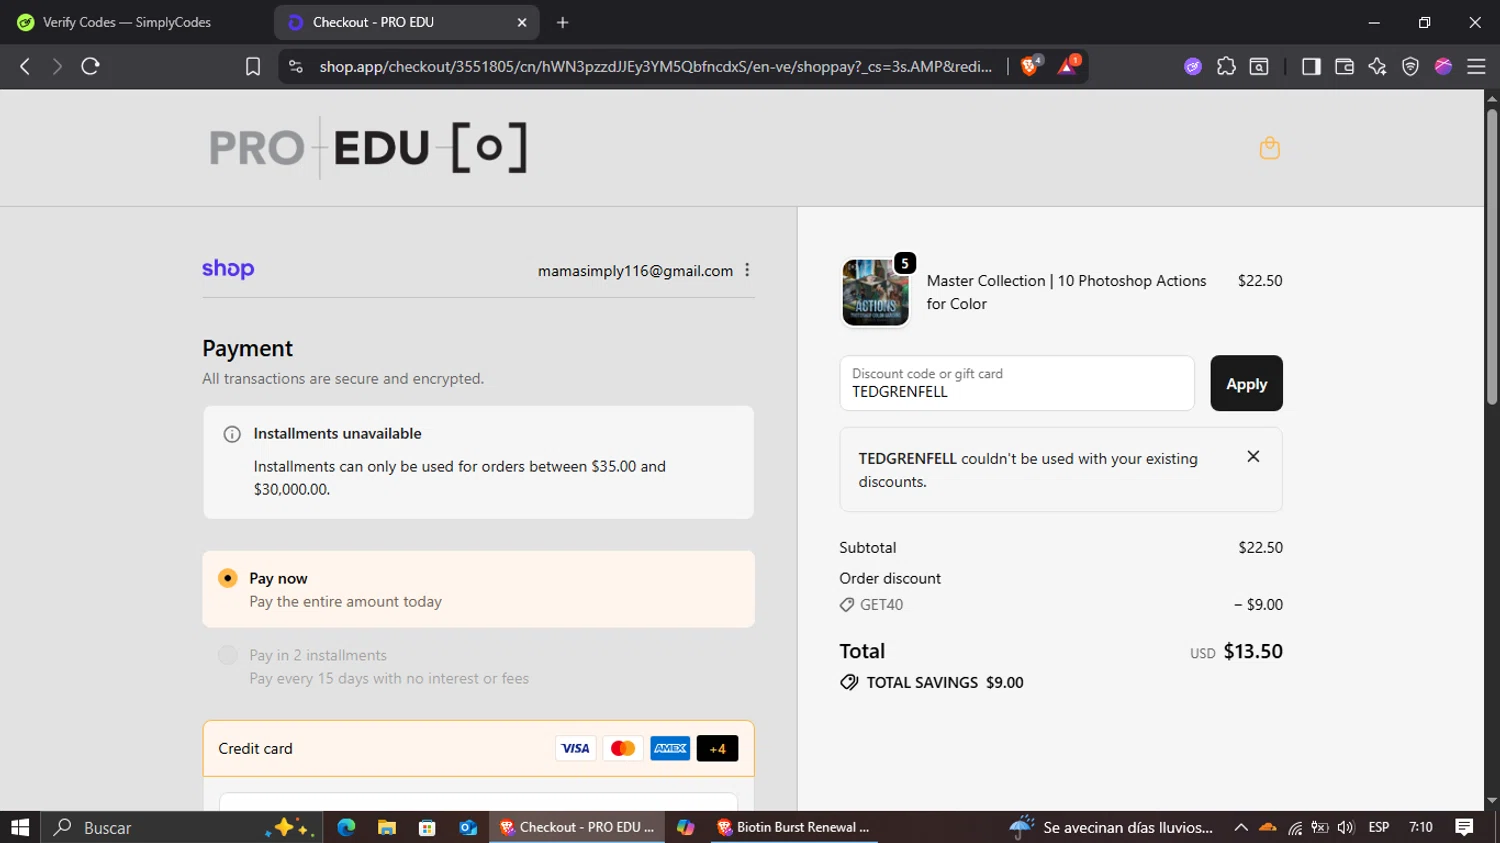Dismiss the TEDGRENFELL error message
The height and width of the screenshot is (843, 1500).
(1253, 456)
